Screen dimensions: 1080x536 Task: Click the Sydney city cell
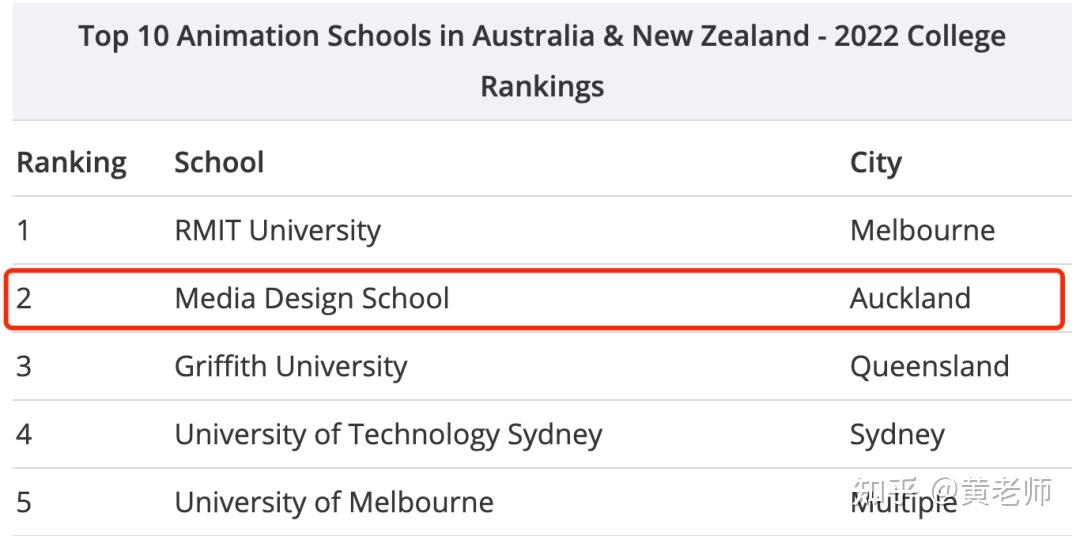897,435
